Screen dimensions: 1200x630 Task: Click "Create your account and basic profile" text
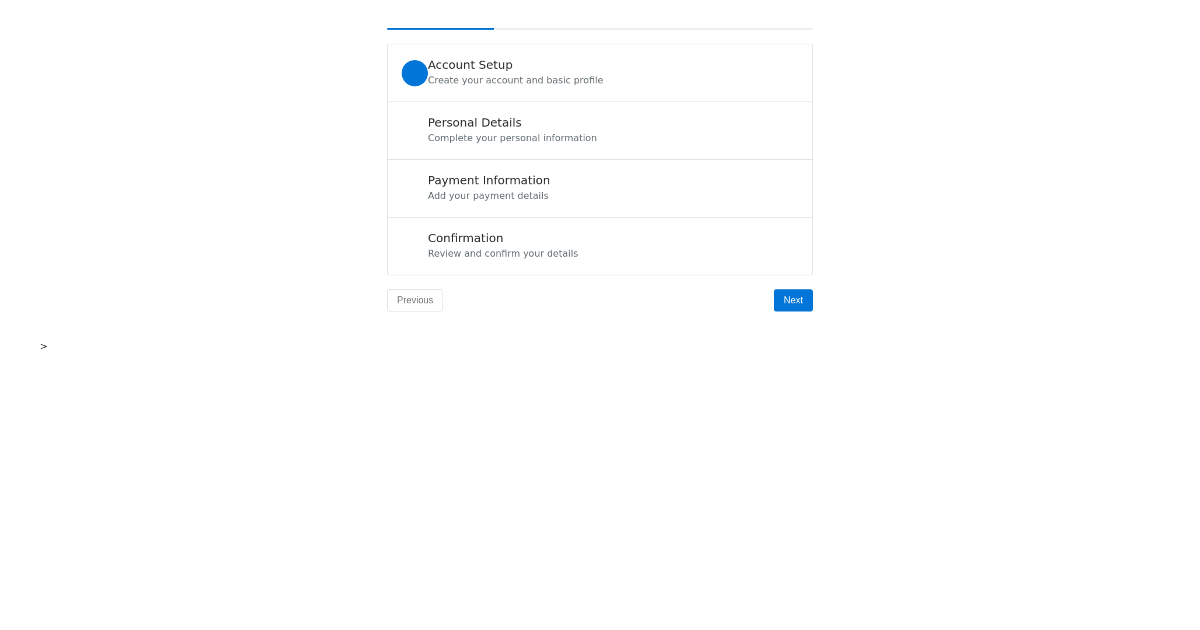tap(515, 80)
